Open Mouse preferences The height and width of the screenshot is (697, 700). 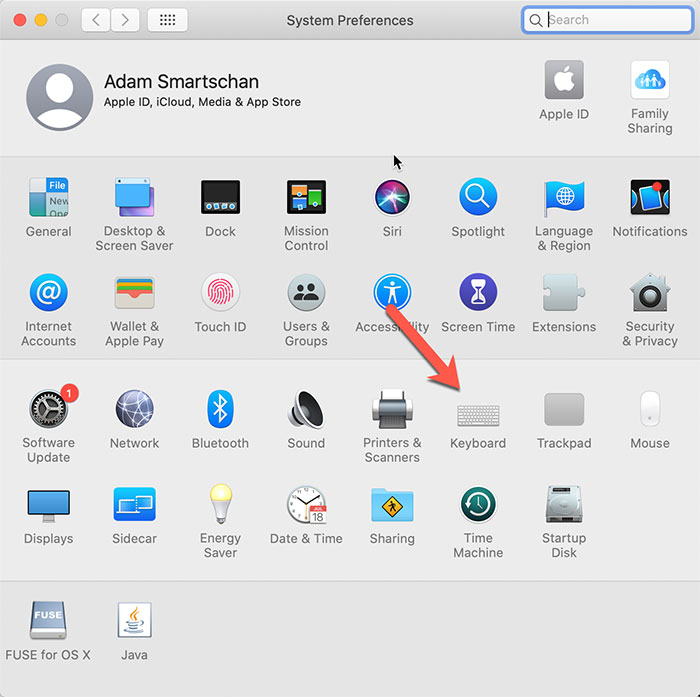[x=650, y=409]
